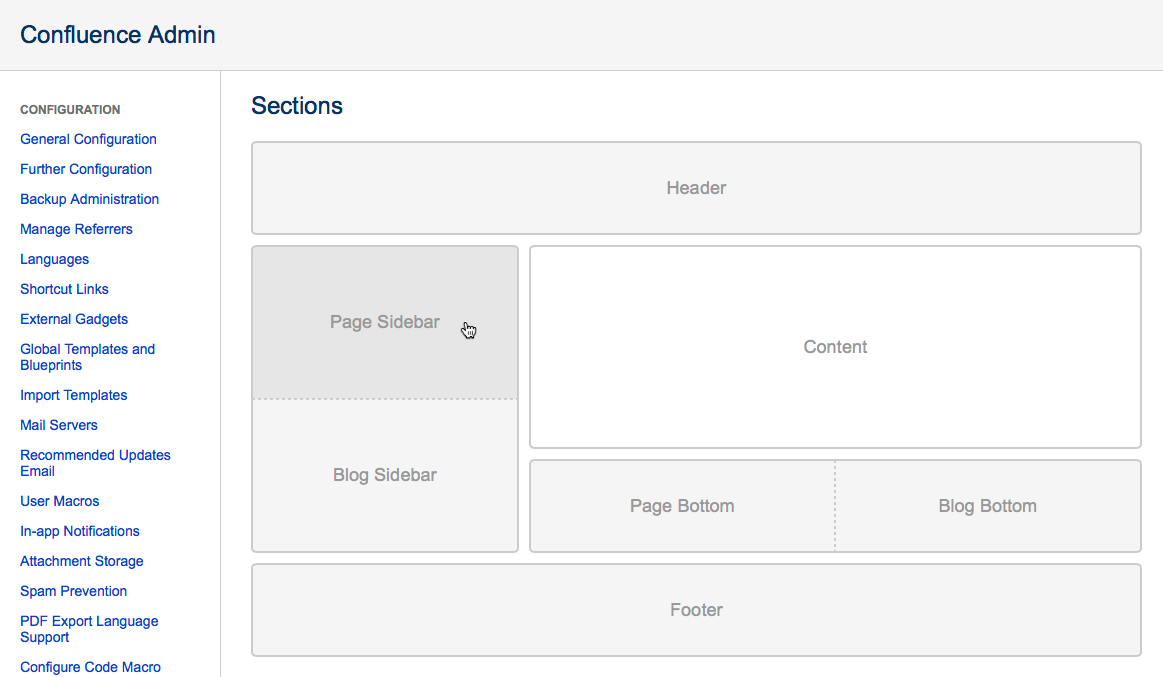Select the Content section
Image resolution: width=1163 pixels, height=677 pixels.
click(835, 346)
